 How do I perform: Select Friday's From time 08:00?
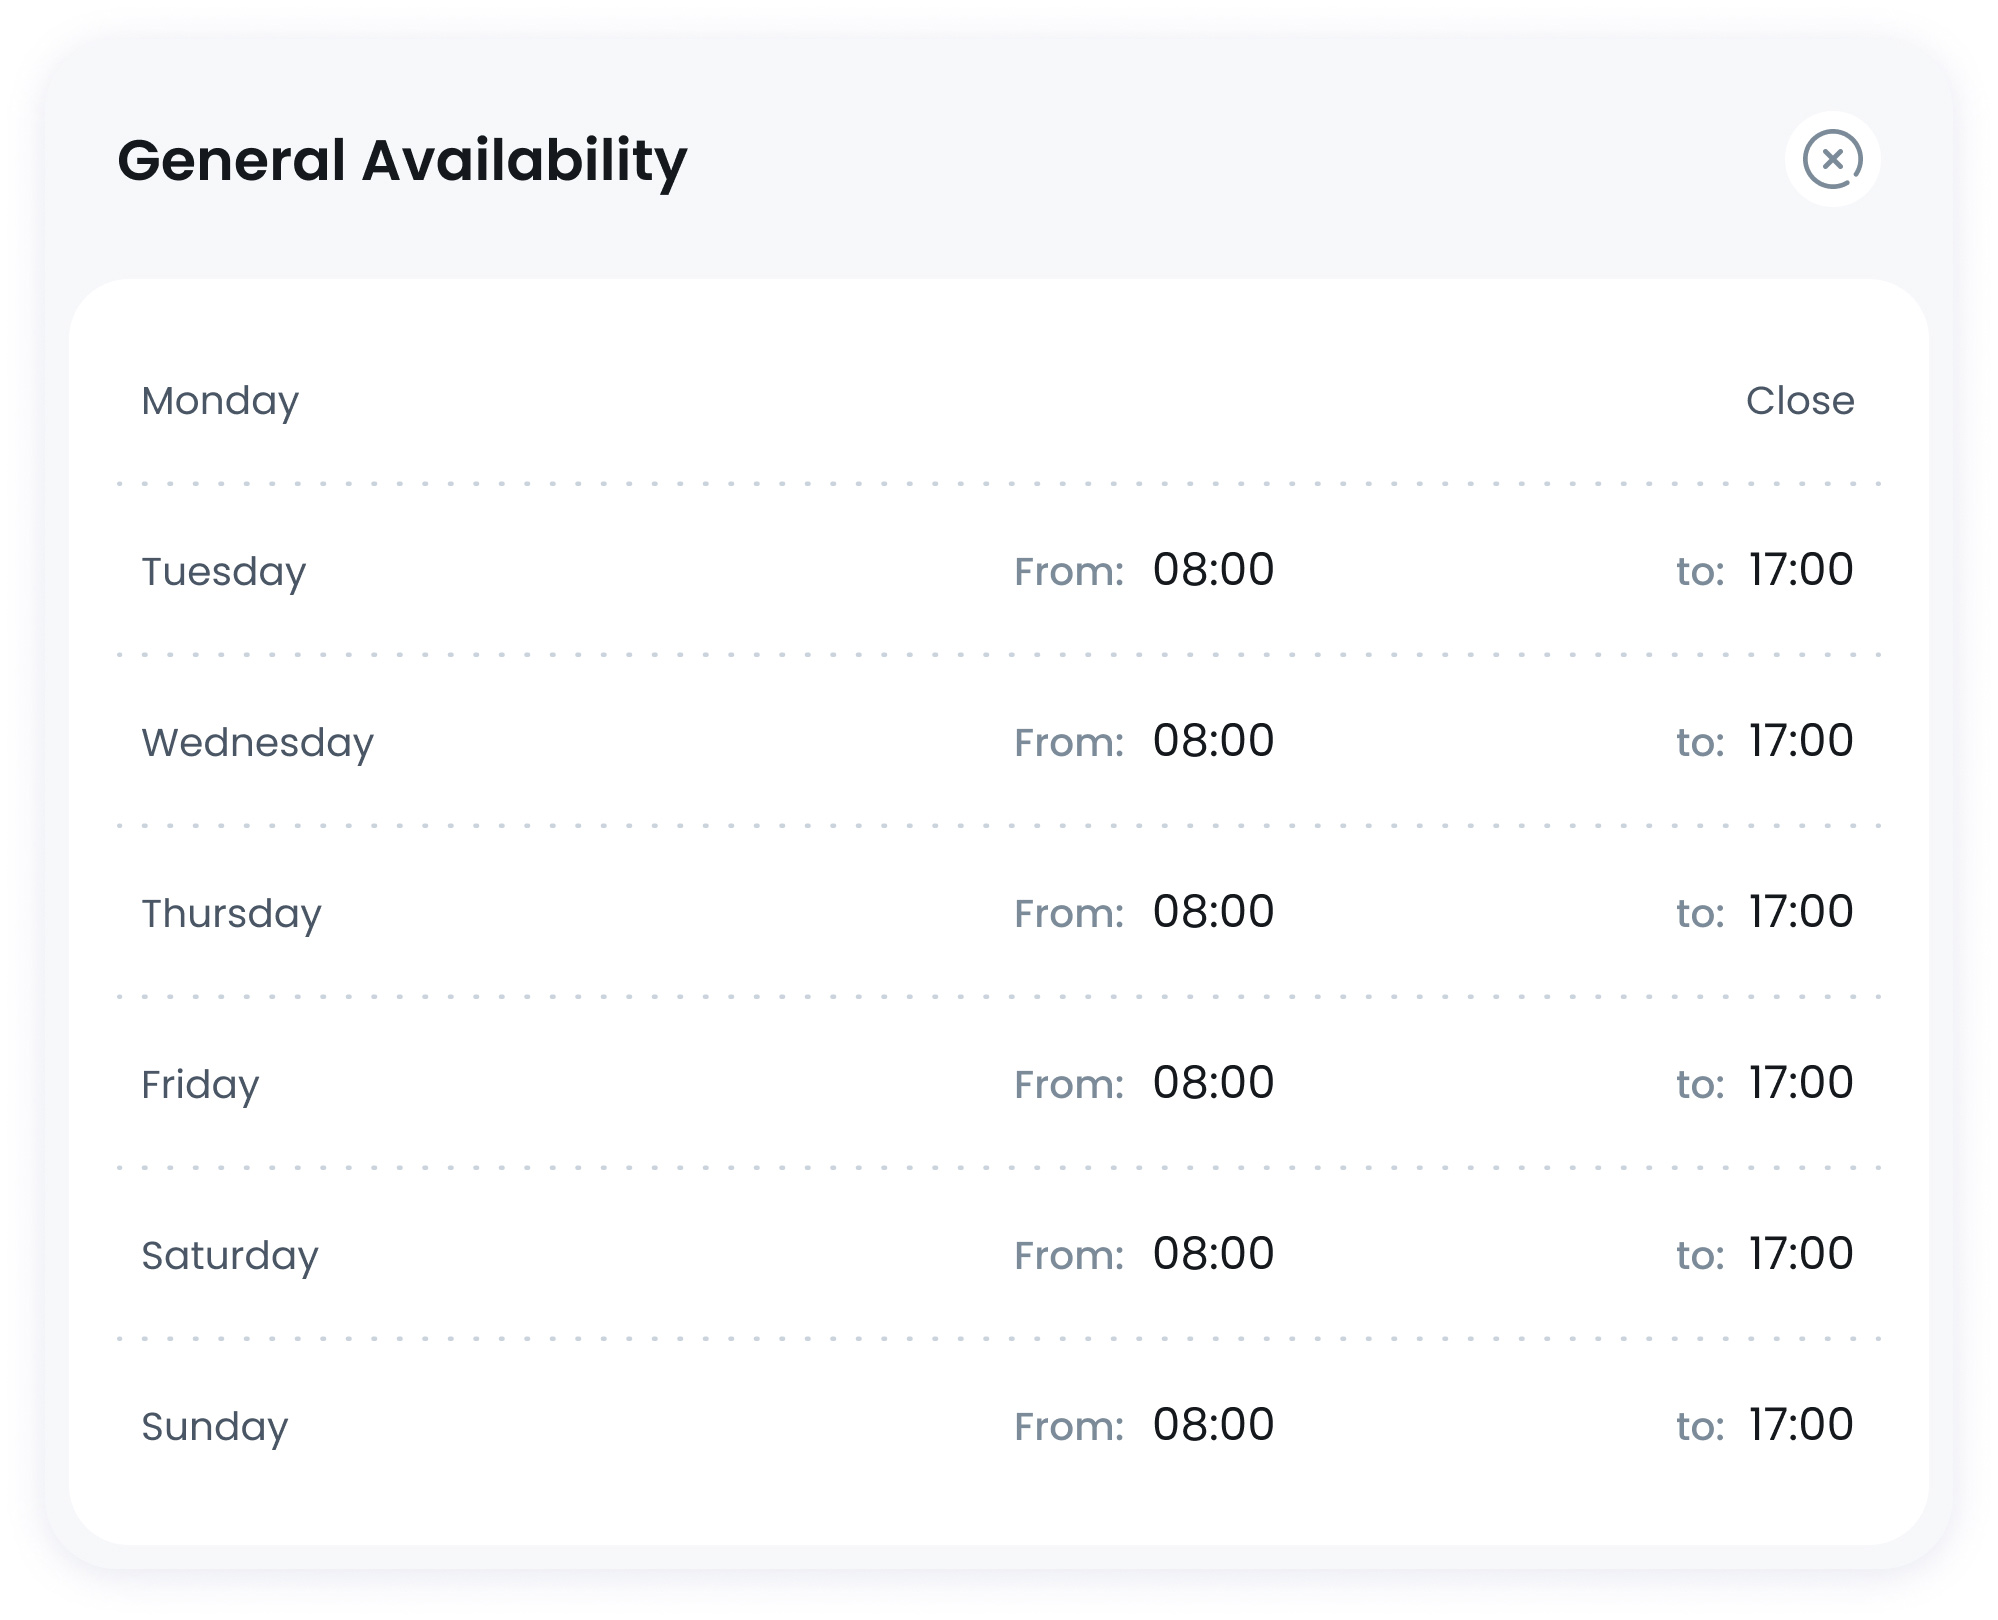(x=1214, y=1083)
